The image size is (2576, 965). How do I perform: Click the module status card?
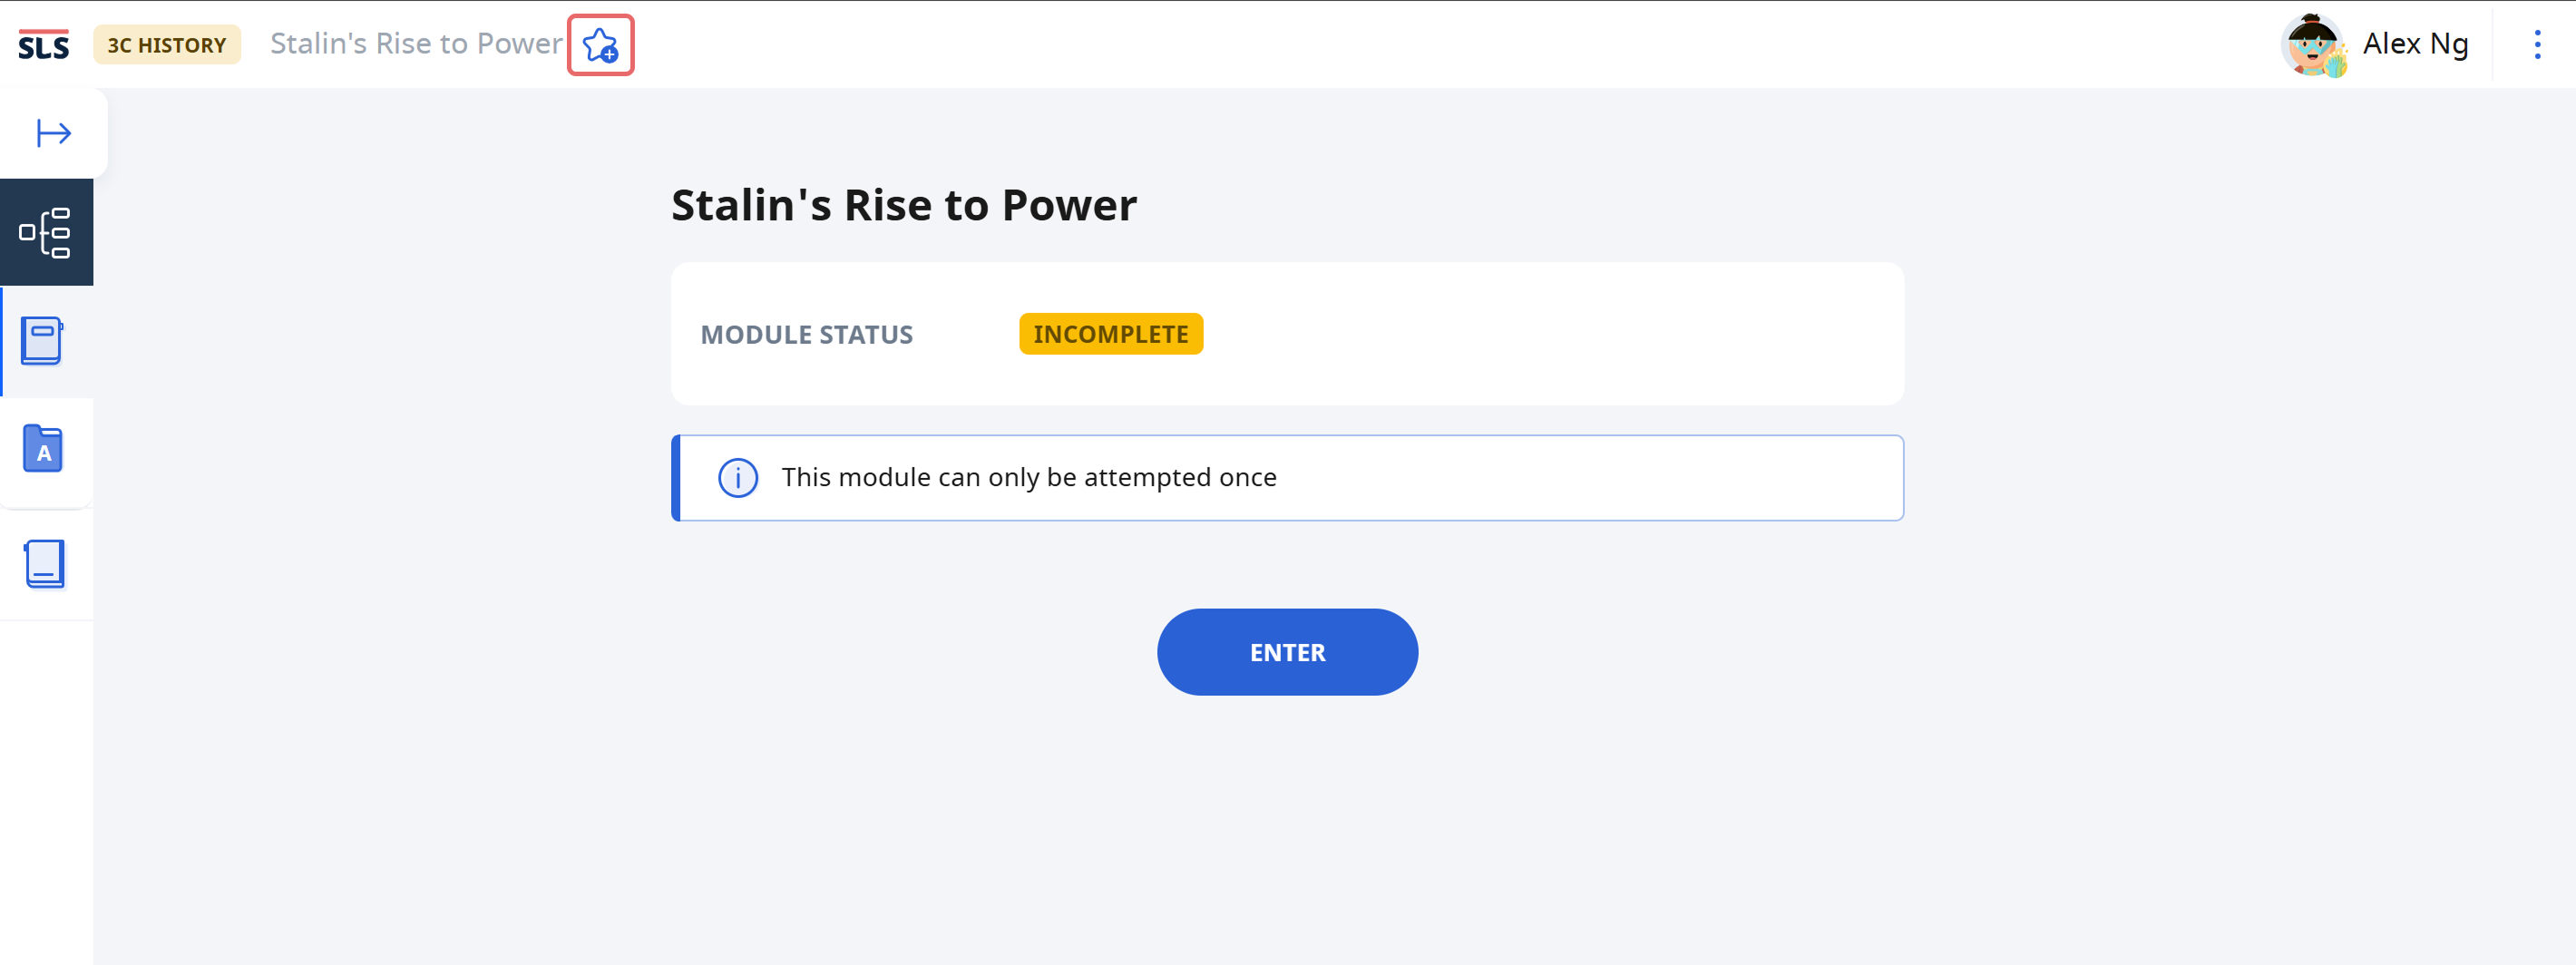(1288, 334)
